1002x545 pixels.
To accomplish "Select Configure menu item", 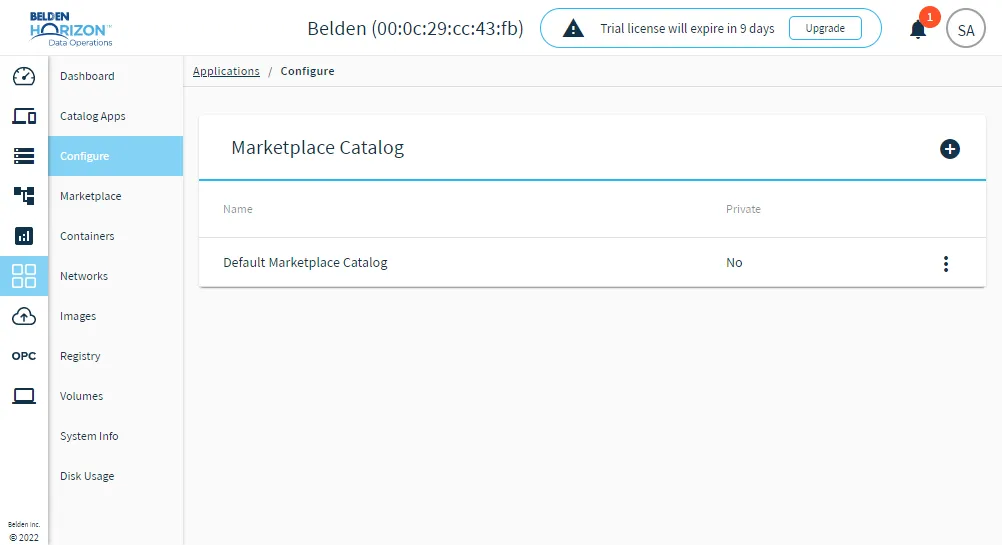I will click(x=116, y=156).
